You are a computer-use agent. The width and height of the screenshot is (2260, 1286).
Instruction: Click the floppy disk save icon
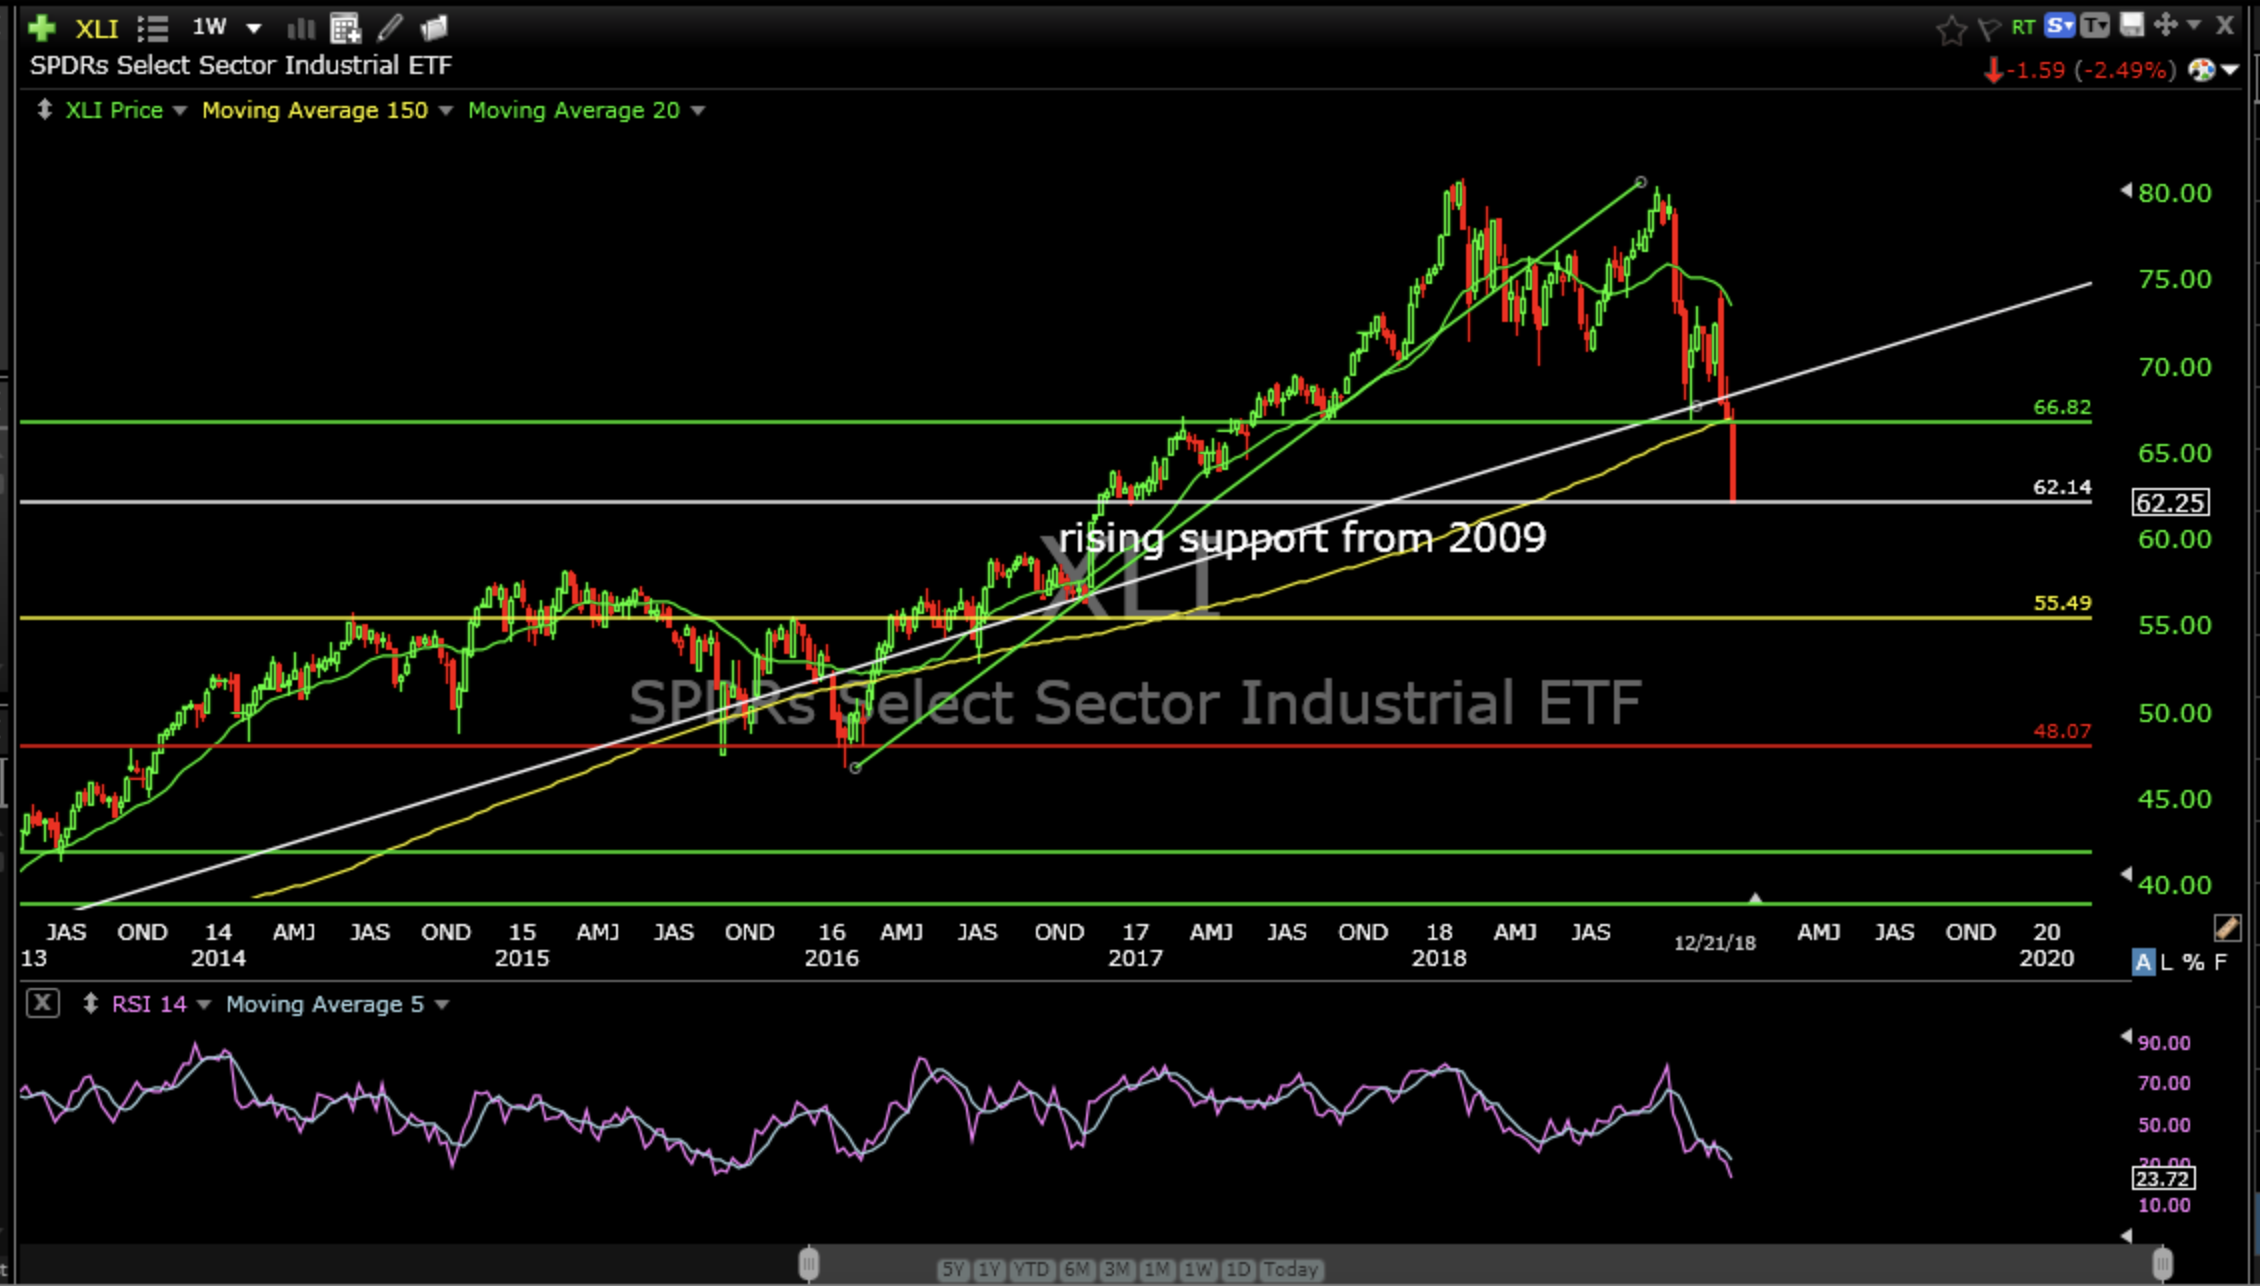2132,26
